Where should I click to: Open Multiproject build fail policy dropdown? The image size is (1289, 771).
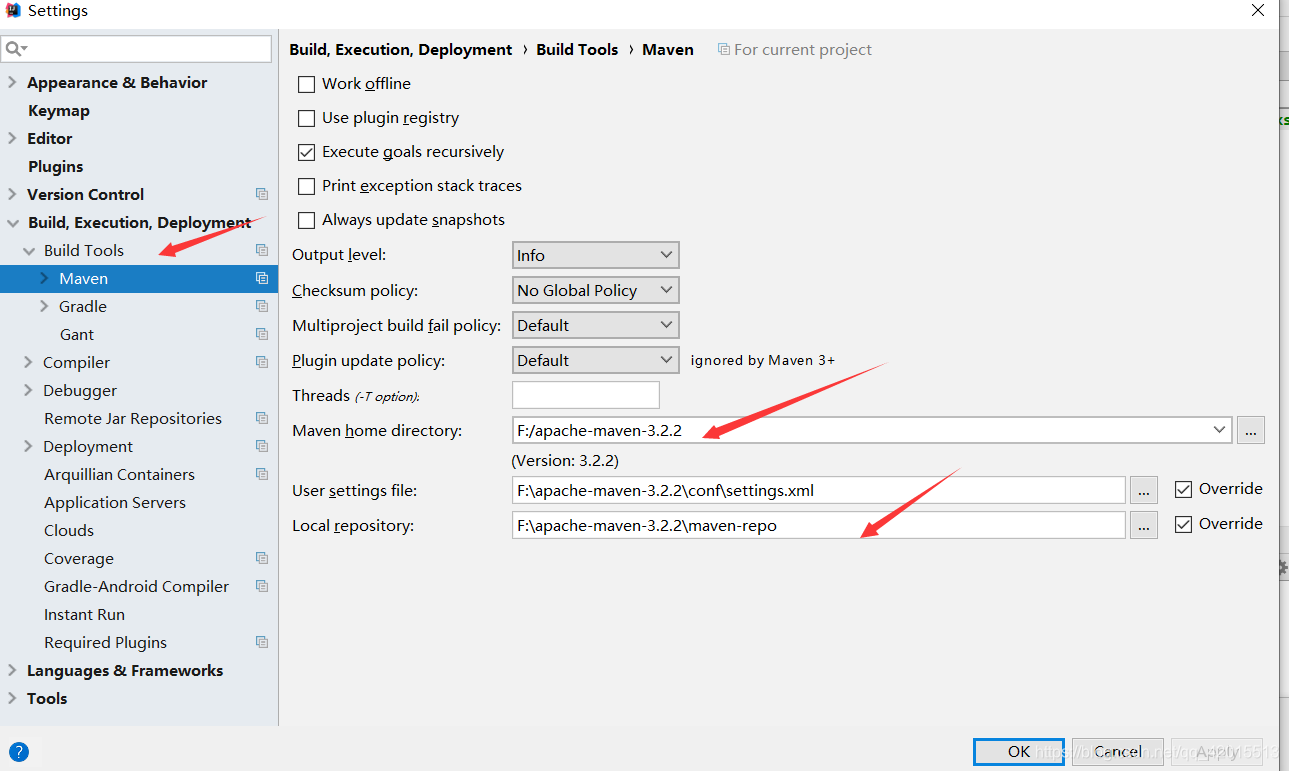pyautogui.click(x=595, y=325)
